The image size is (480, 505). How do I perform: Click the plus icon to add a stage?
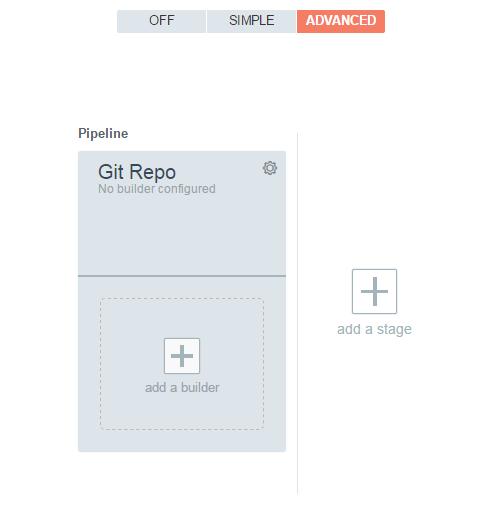click(x=374, y=291)
